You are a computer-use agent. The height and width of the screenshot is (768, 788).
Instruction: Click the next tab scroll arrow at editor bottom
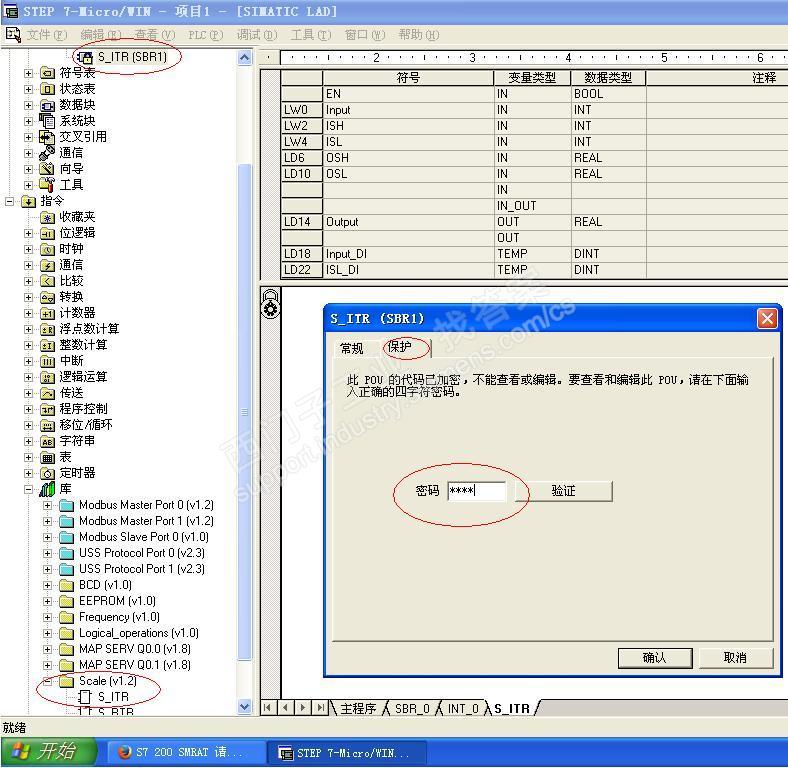303,708
